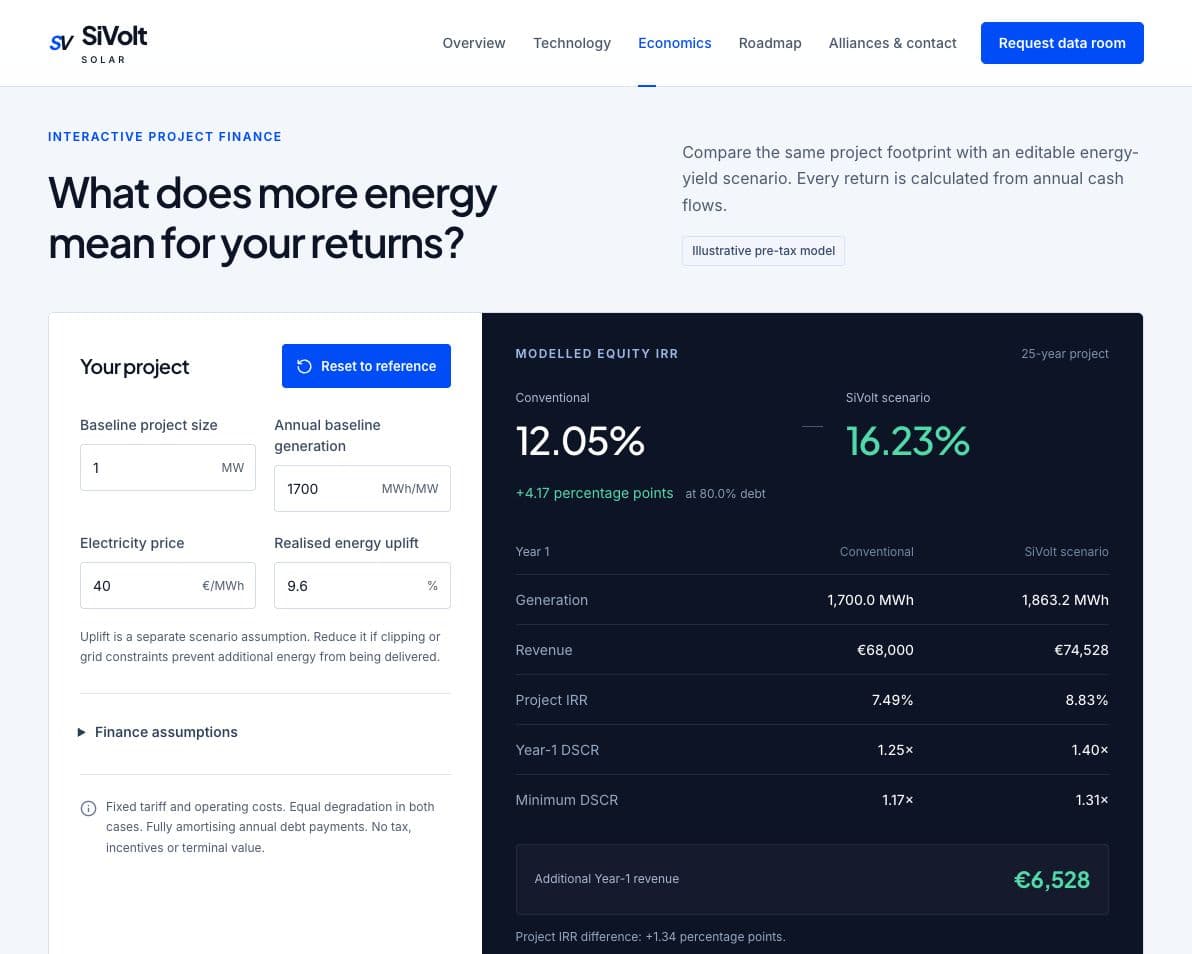Screen dimensions: 1192x954
Task: Click the SiVolt scenario IRR 16.23%
Action: click(908, 441)
